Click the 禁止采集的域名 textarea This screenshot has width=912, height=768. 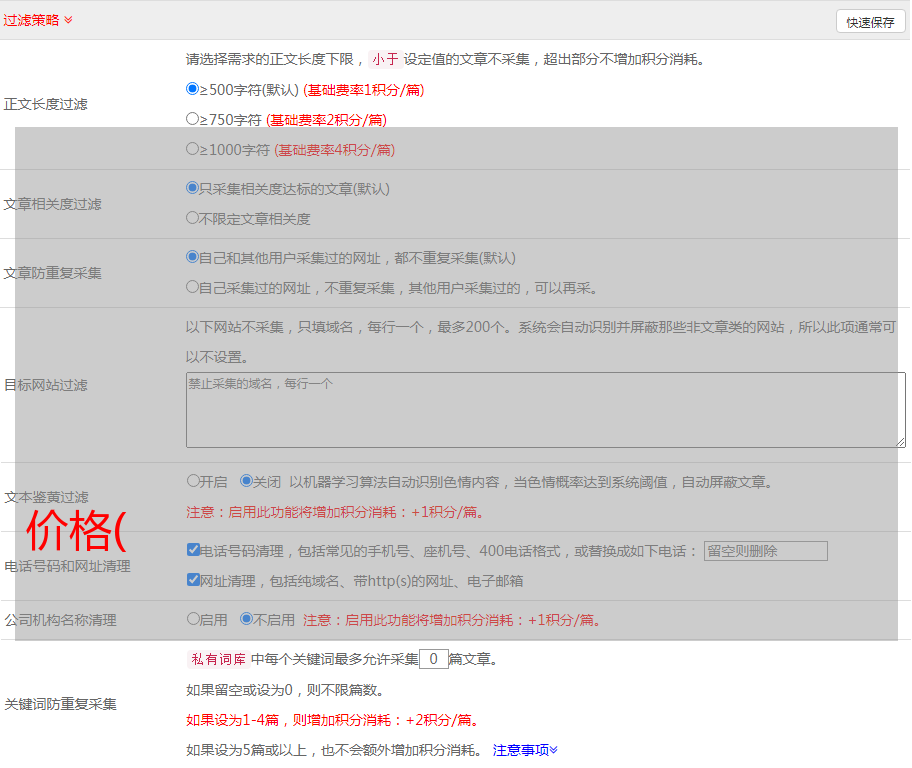coord(545,410)
